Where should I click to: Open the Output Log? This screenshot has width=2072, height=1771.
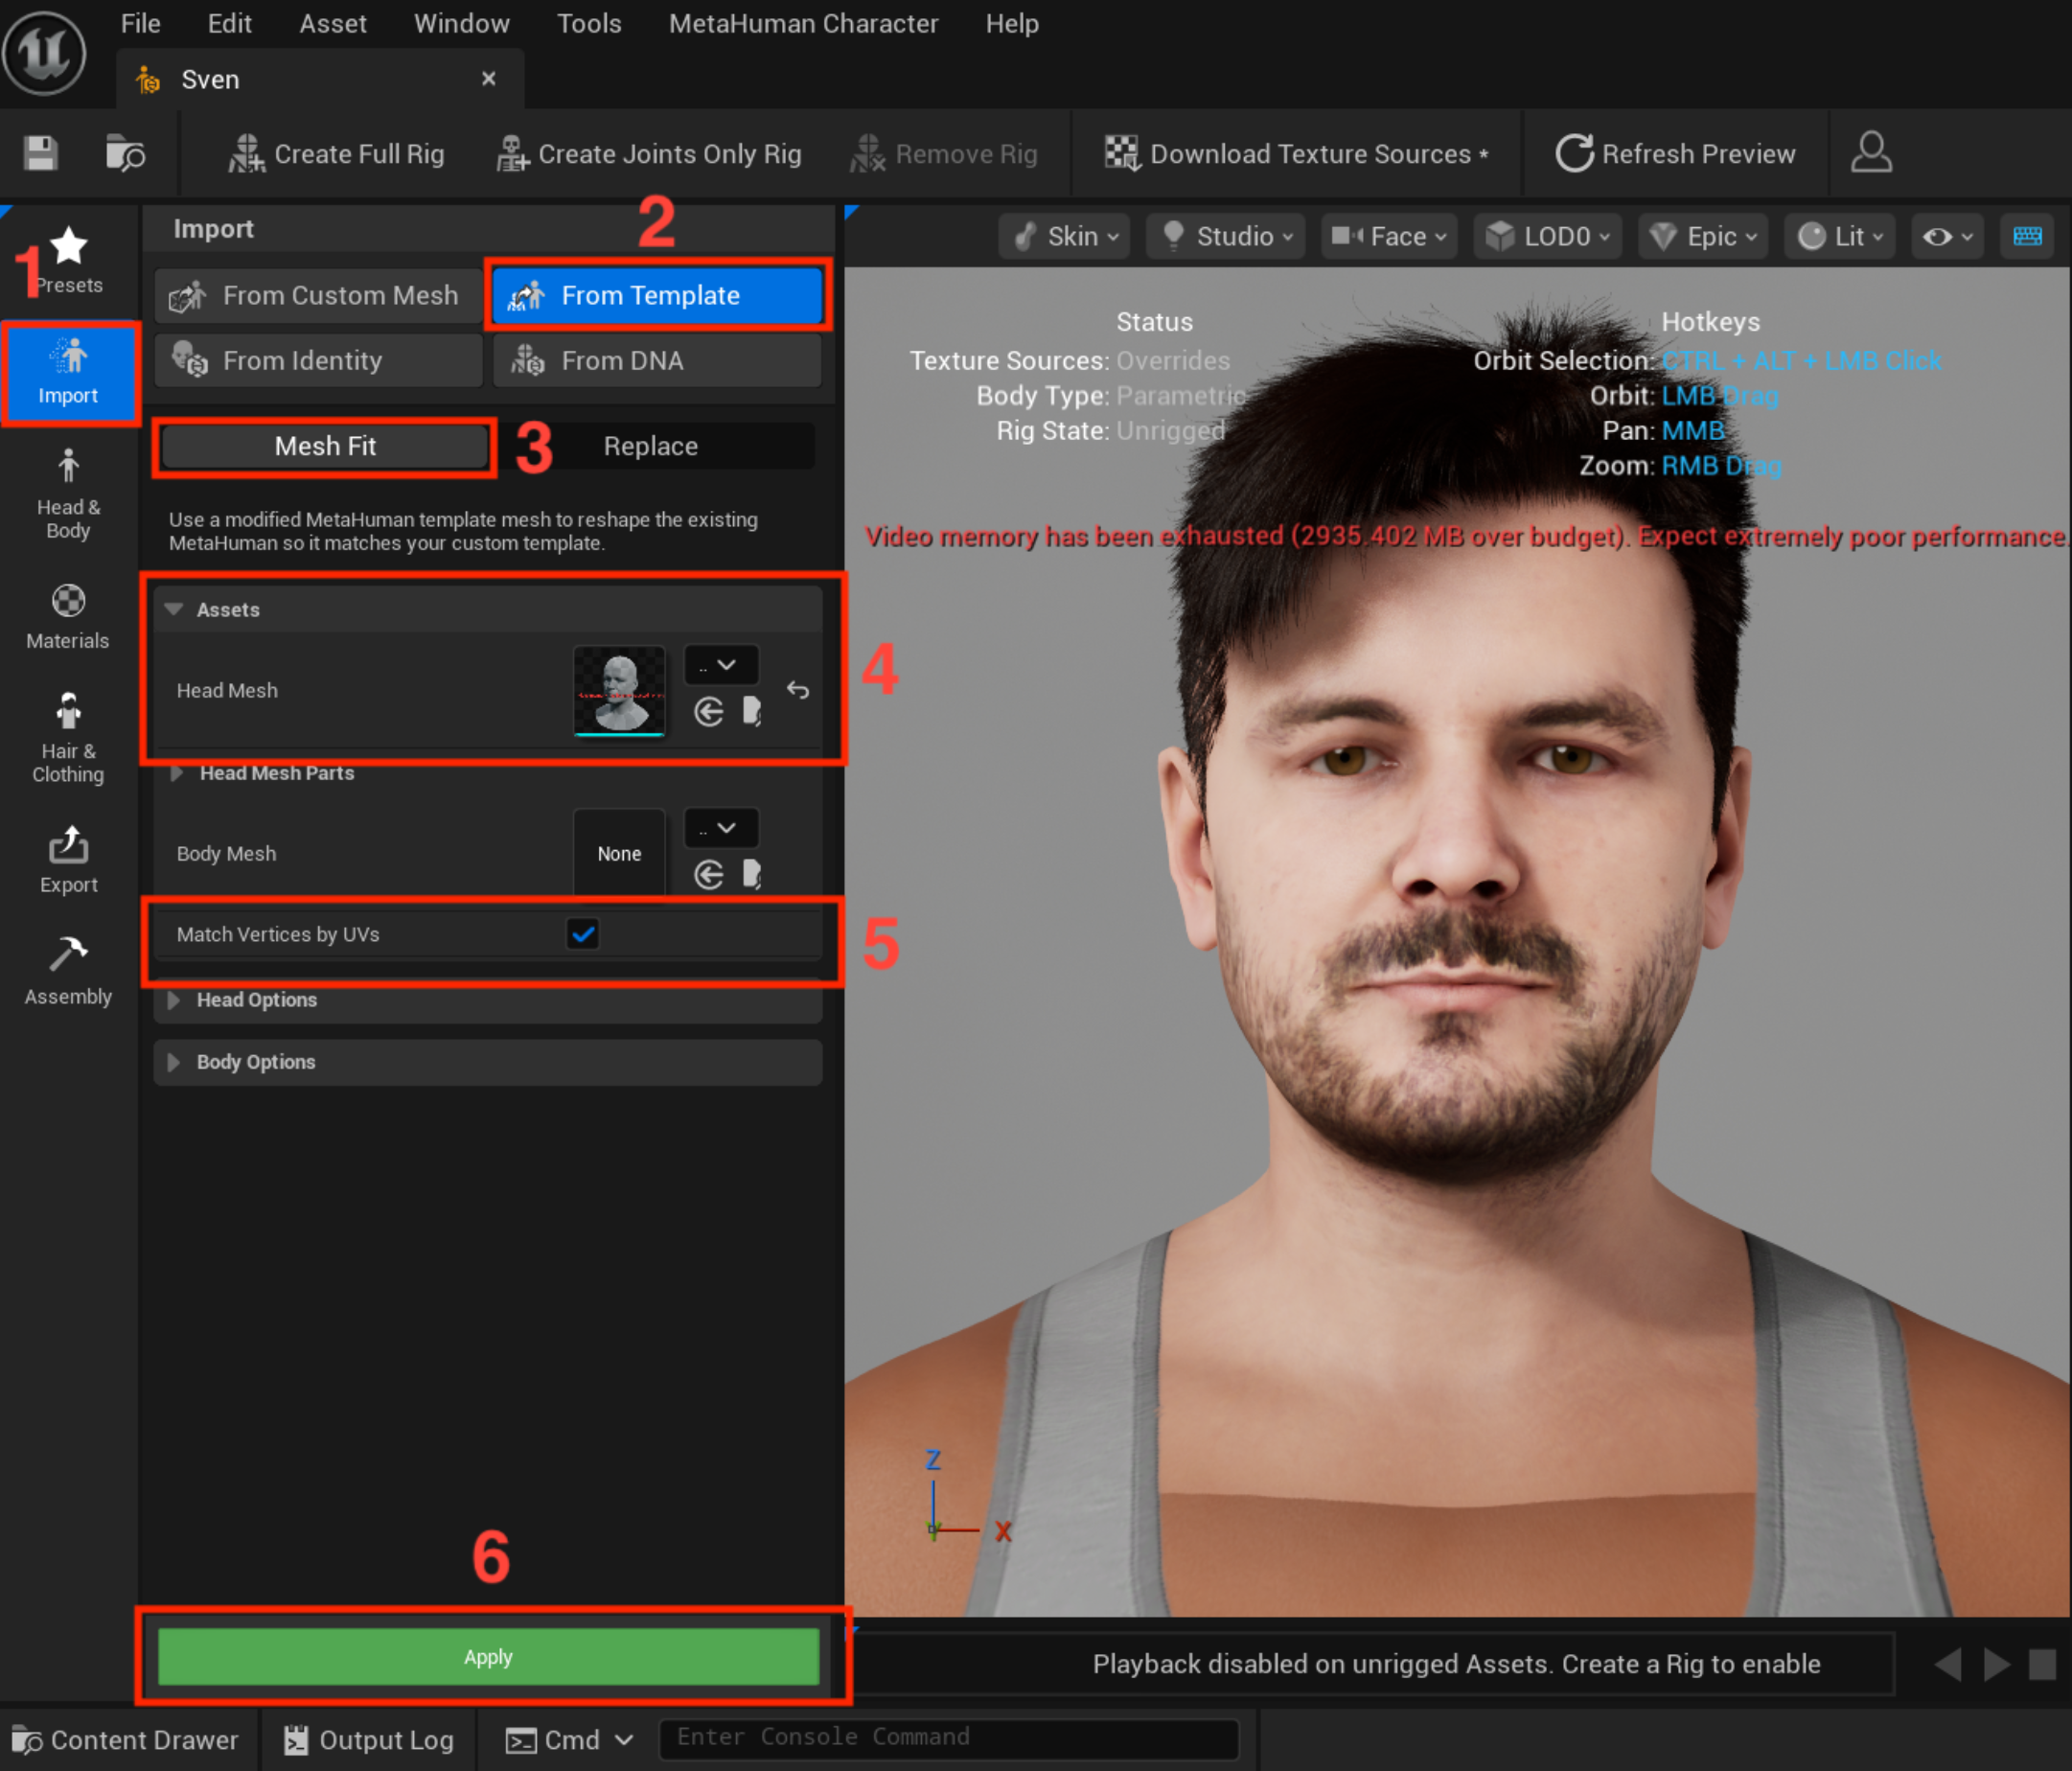pyautogui.click(x=369, y=1740)
